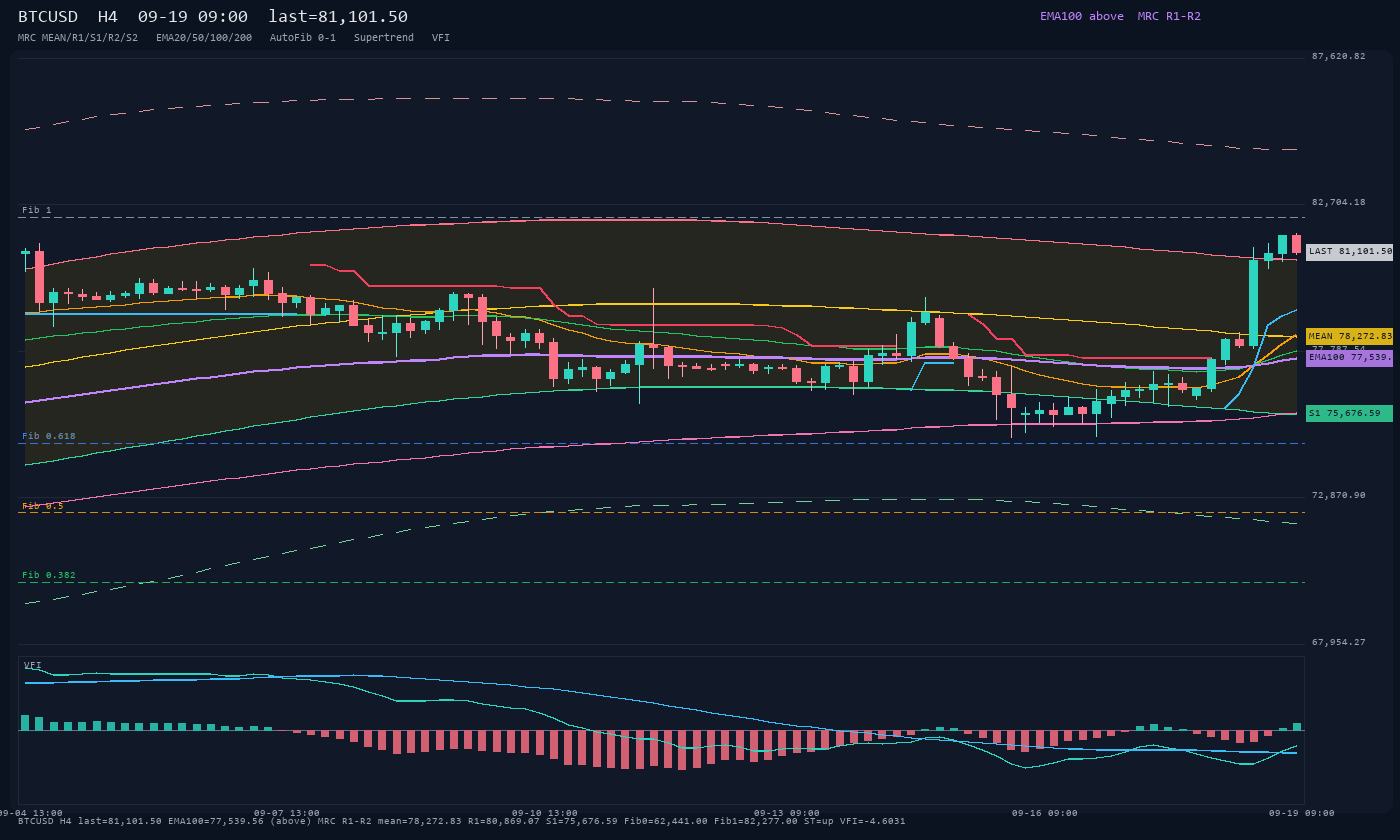Click the 09-19 09:00 time axis label

tap(1302, 813)
